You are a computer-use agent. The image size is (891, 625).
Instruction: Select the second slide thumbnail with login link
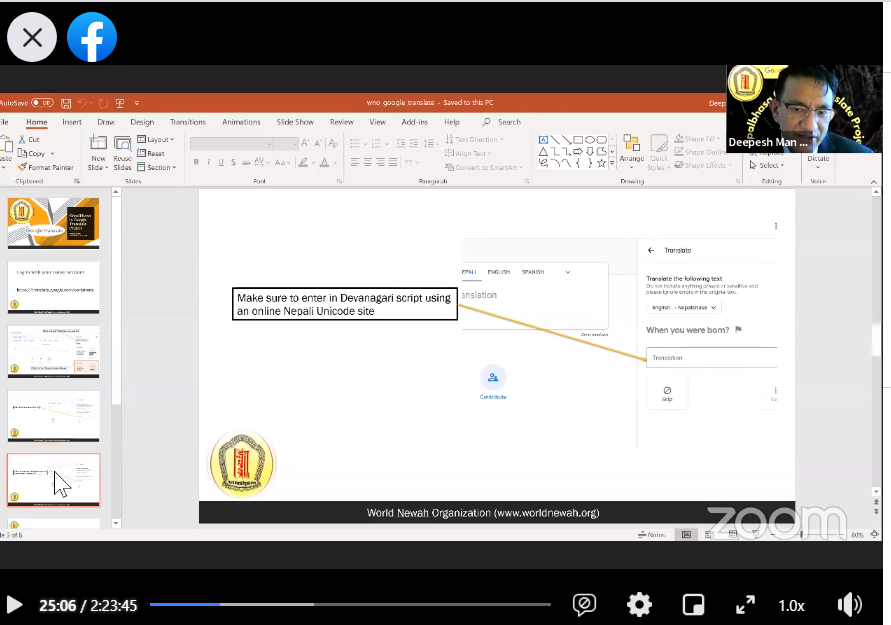pos(53,288)
